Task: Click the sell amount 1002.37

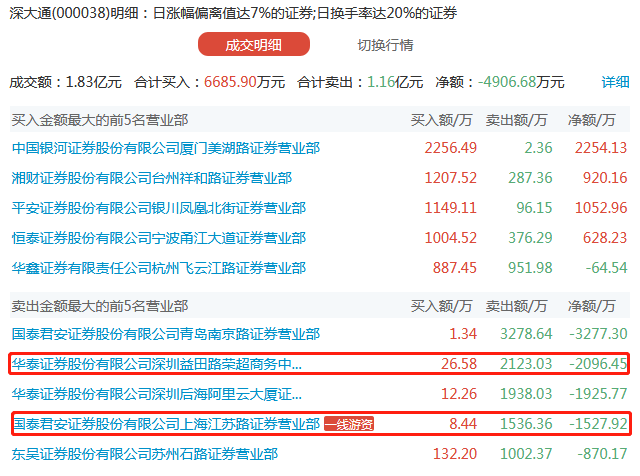Action: (526, 454)
